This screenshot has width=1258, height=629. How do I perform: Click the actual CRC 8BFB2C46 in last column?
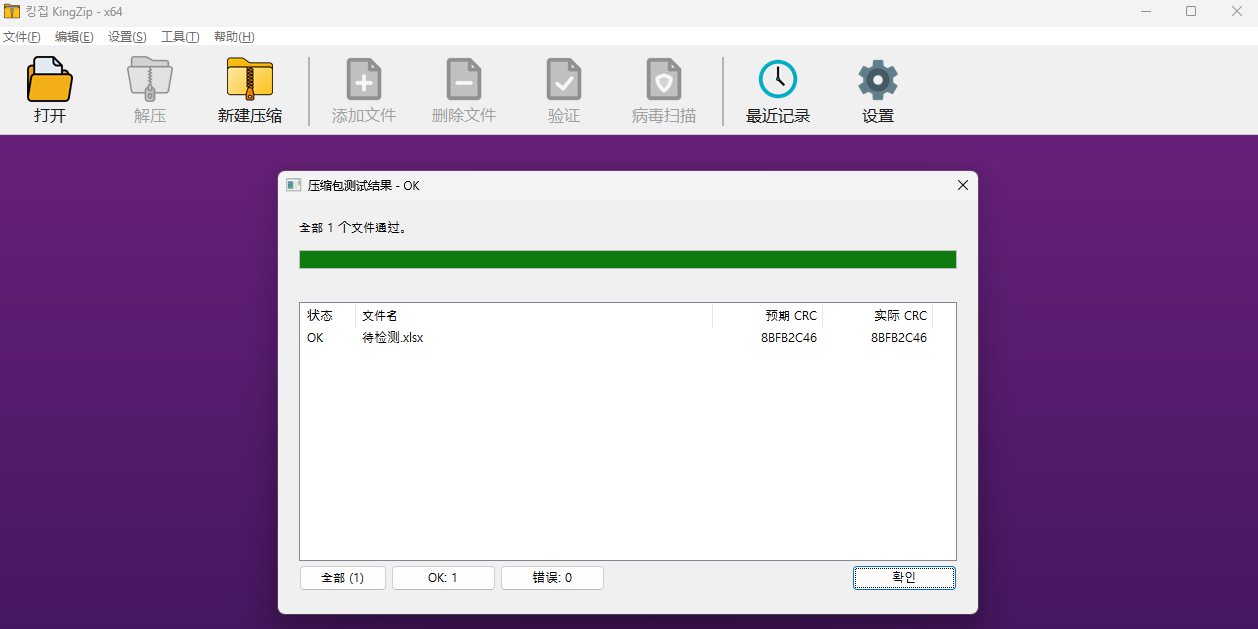pos(899,338)
